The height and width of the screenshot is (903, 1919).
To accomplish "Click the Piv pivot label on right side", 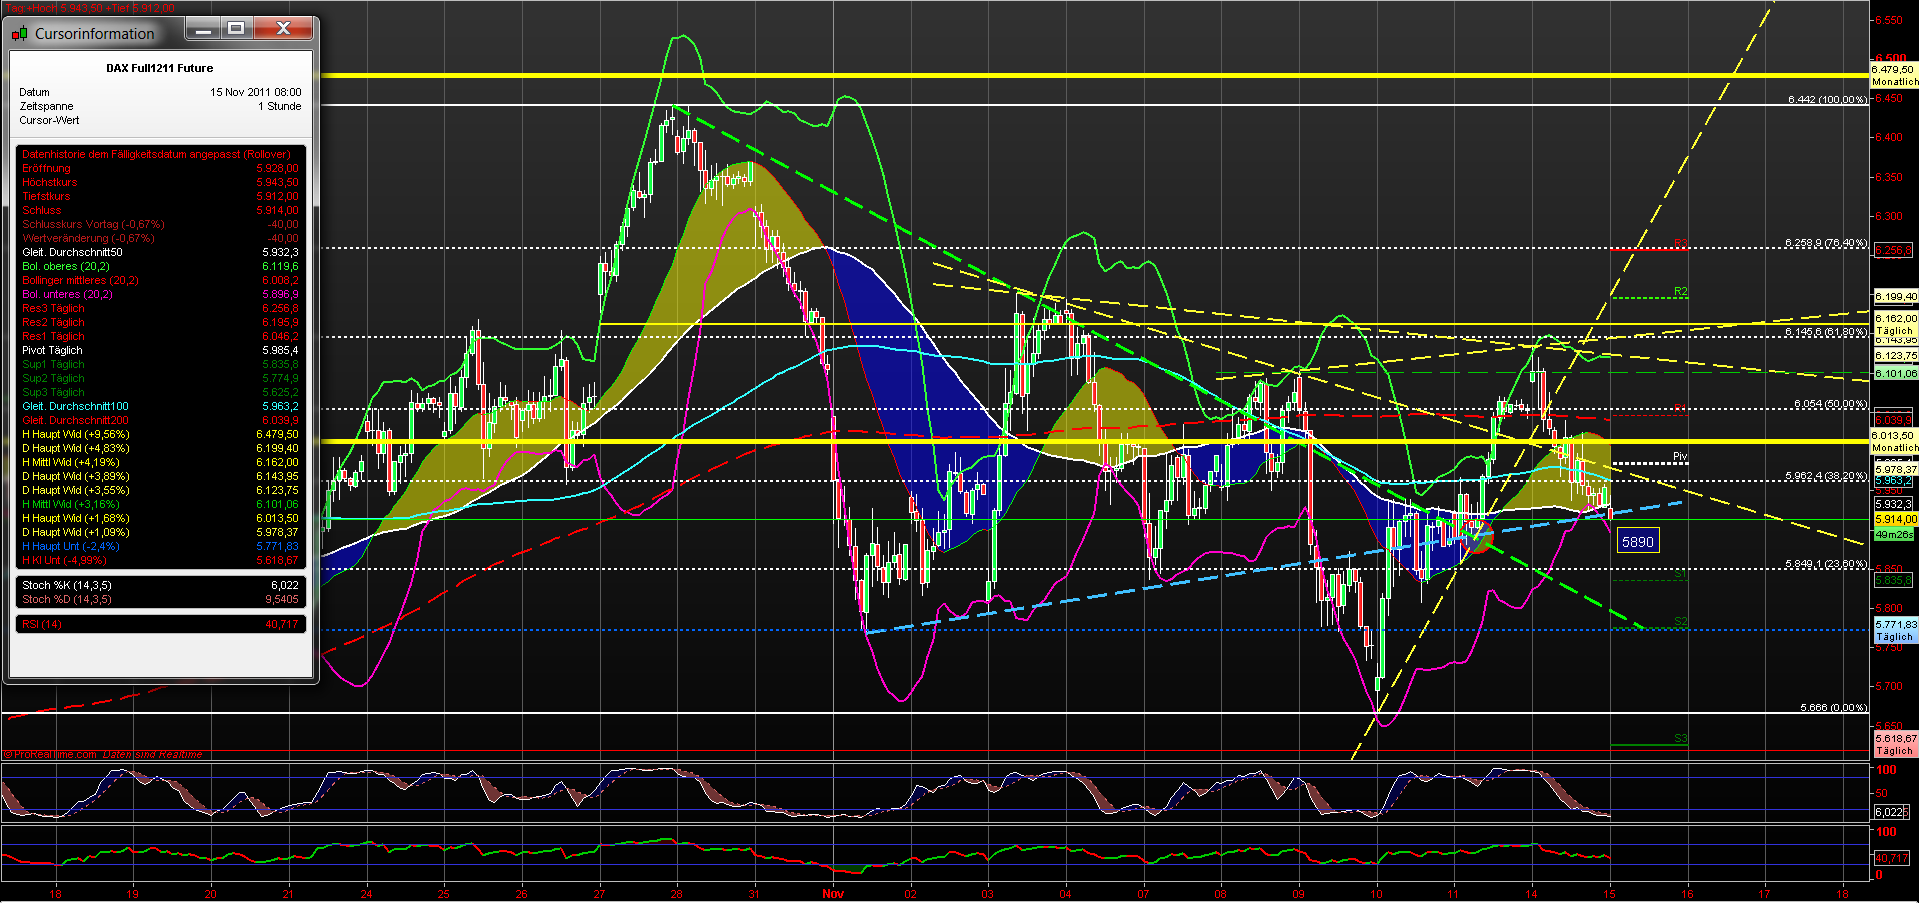I will (1680, 456).
